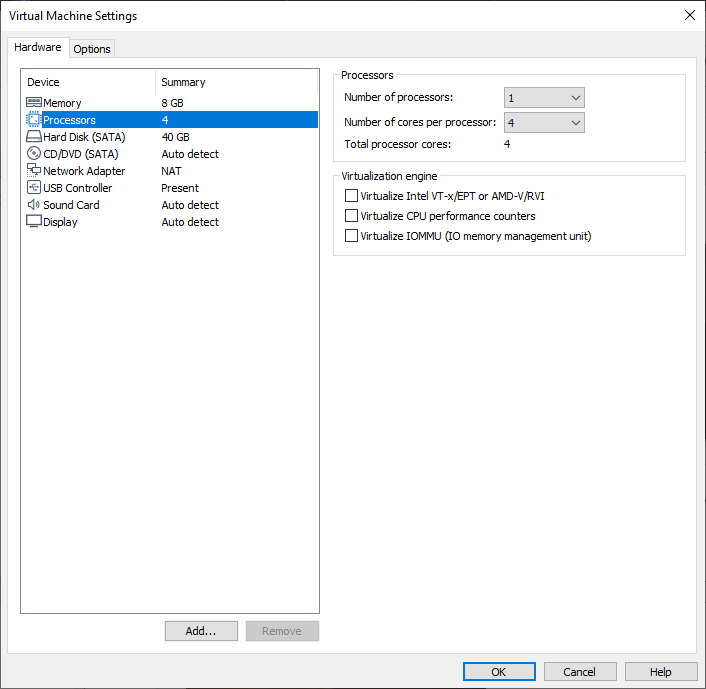Check Virtualize CPU performance counters
The height and width of the screenshot is (689, 706).
tap(351, 216)
